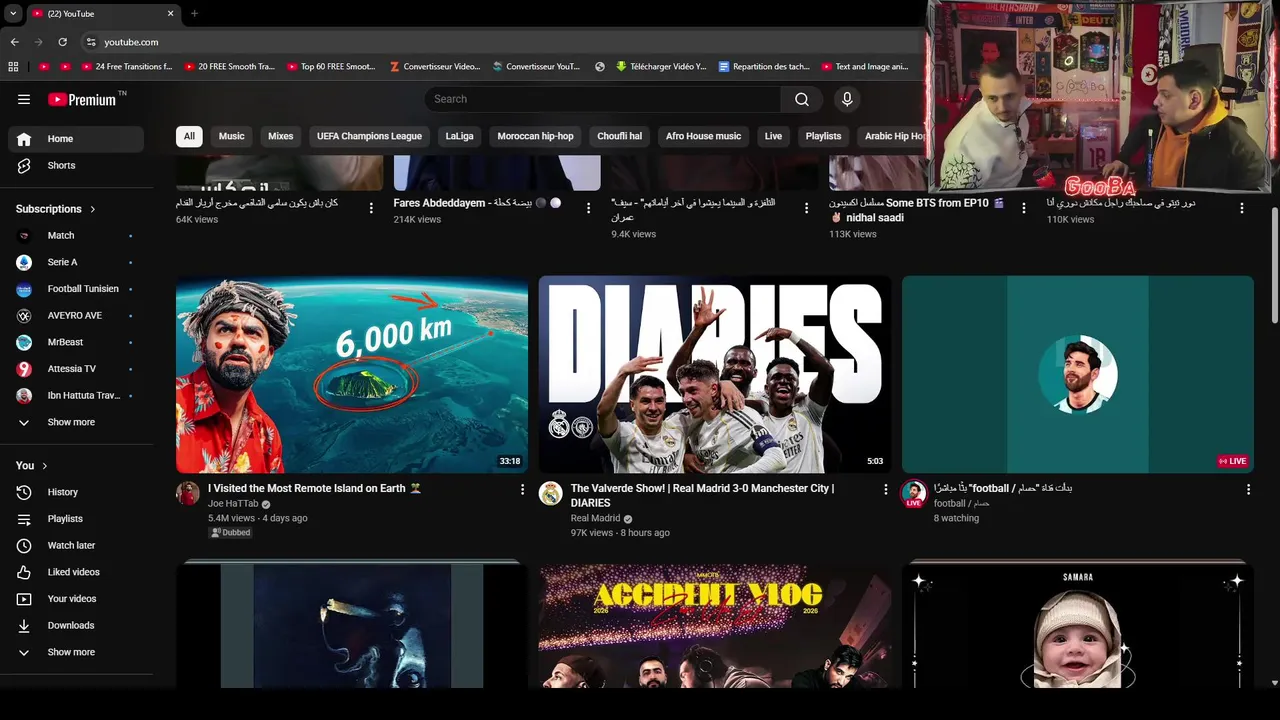1280x720 pixels.
Task: Open video title I Visited the Most Remote Island
Action: point(314,489)
